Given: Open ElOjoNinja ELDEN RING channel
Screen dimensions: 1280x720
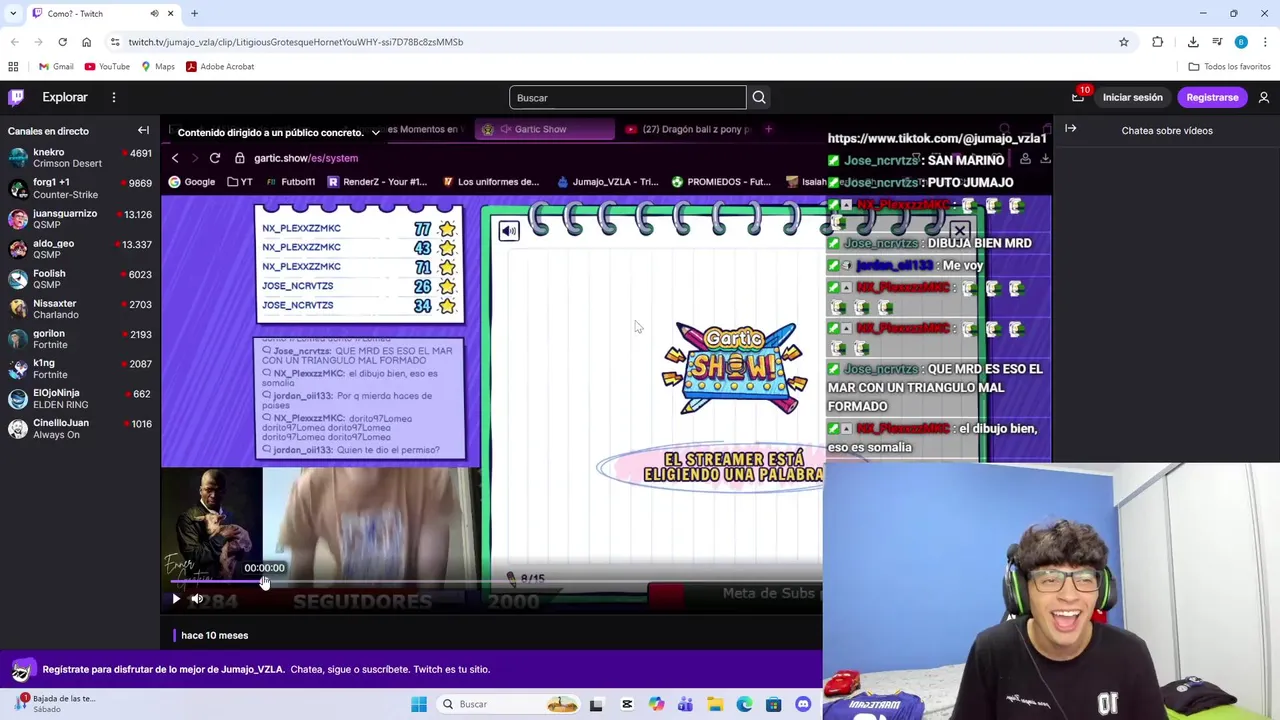Looking at the screenshot, I should point(80,398).
